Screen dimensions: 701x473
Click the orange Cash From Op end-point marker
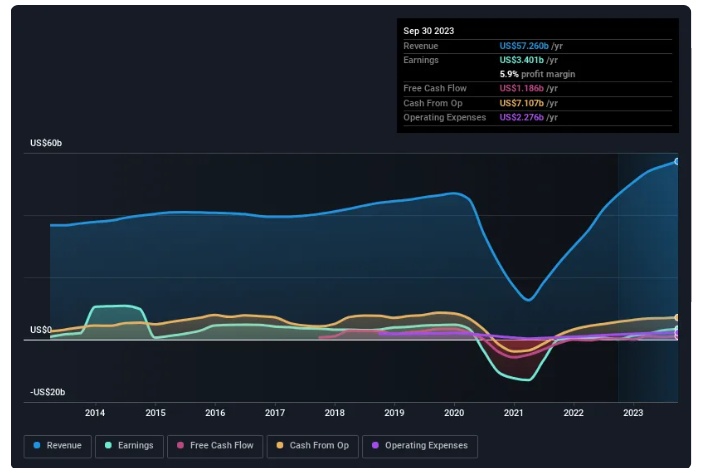pyautogui.click(x=677, y=318)
